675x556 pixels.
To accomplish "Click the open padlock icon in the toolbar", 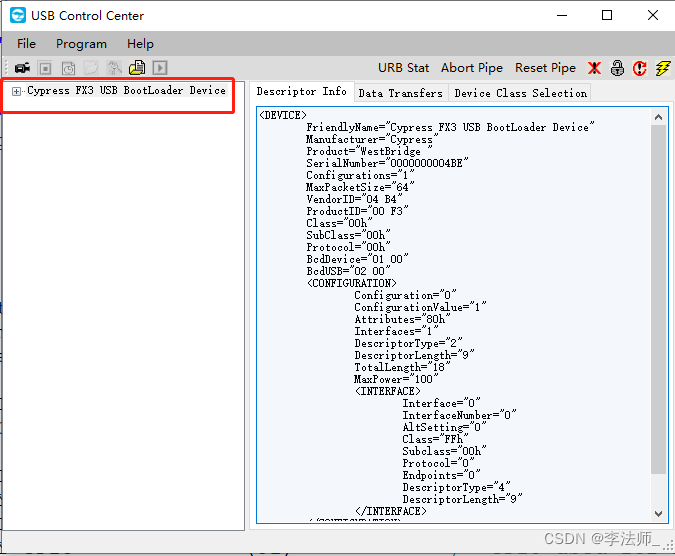I will point(617,68).
